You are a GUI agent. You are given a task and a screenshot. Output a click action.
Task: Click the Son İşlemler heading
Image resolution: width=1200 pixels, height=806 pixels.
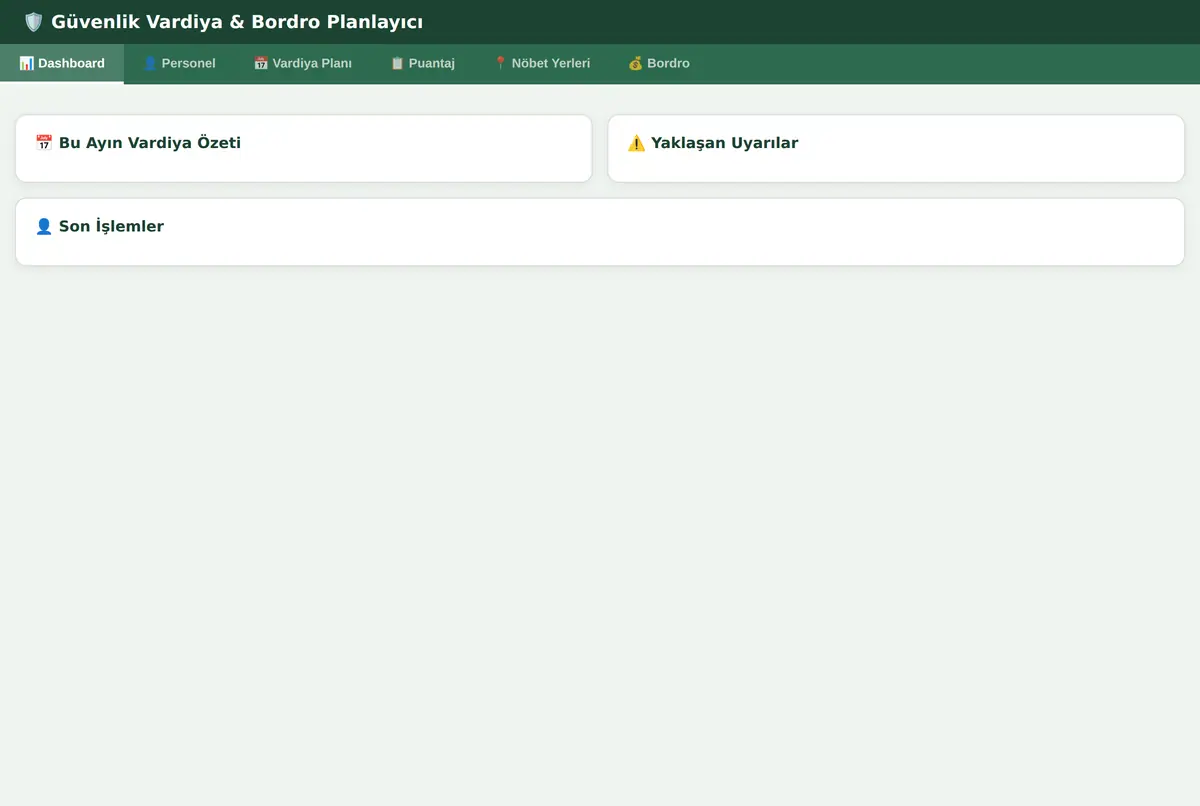tap(100, 226)
